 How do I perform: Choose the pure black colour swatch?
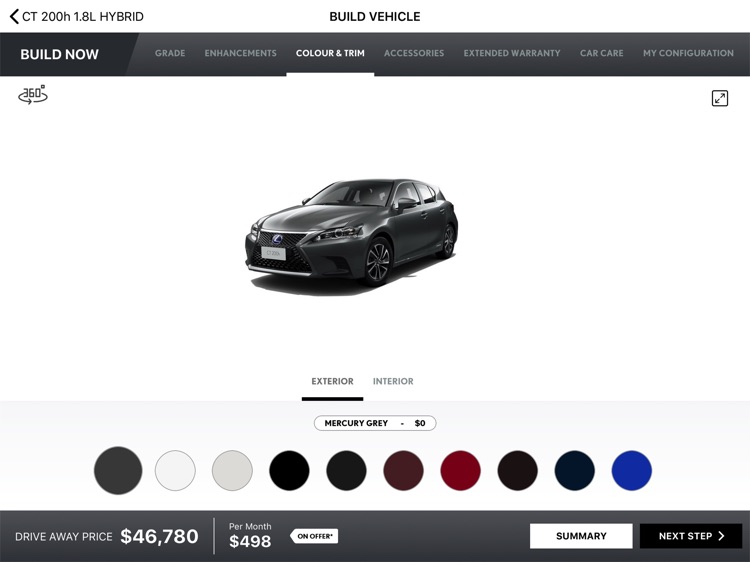(x=289, y=471)
